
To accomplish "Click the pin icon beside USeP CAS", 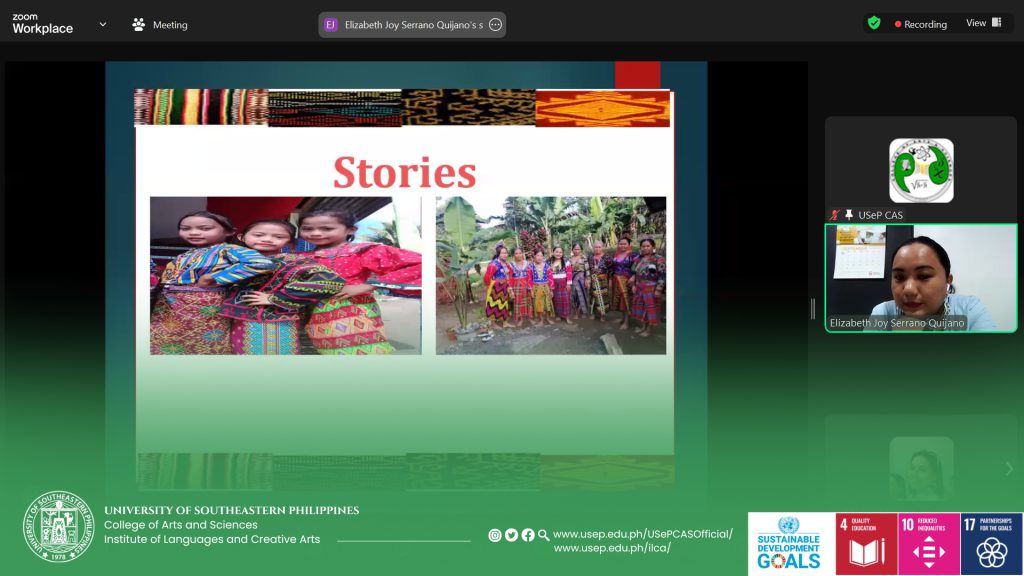I will tap(849, 215).
